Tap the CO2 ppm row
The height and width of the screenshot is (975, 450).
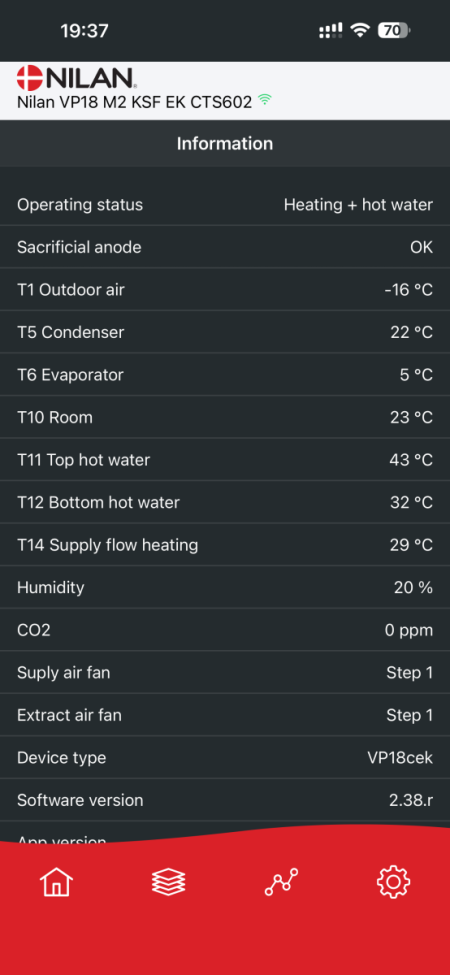(x=225, y=630)
